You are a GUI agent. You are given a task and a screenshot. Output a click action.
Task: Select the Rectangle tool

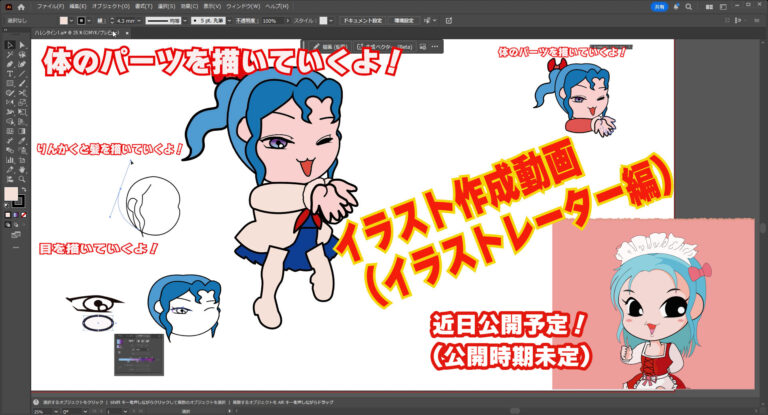(9, 83)
